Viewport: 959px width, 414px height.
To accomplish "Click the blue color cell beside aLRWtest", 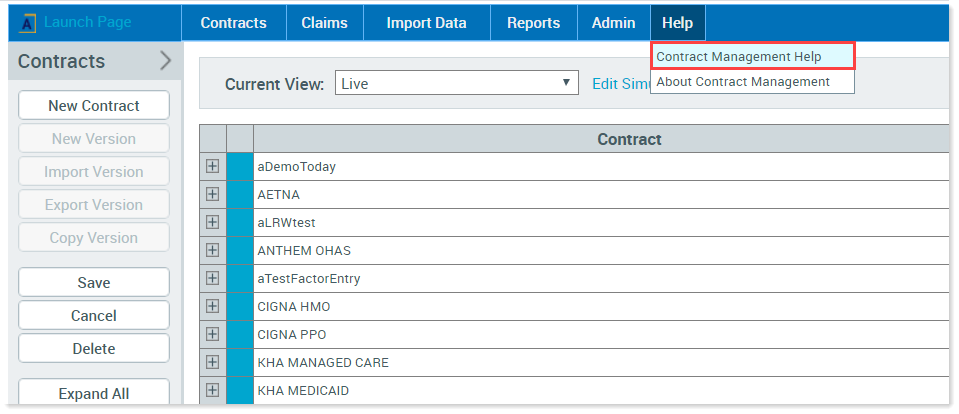I will [240, 223].
